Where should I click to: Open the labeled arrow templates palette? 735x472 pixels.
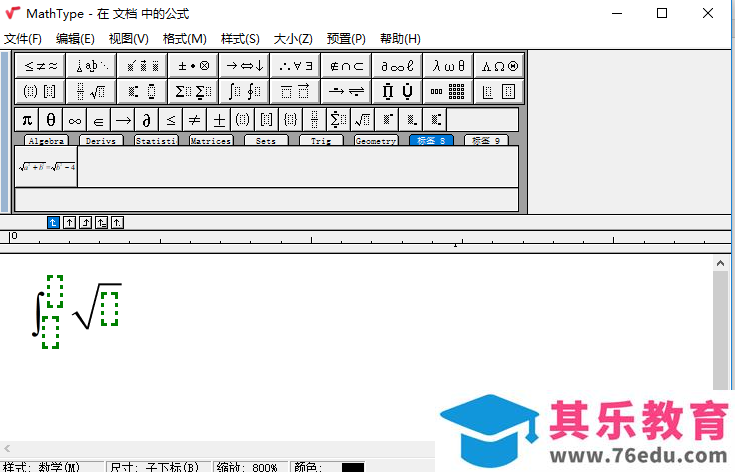point(347,91)
